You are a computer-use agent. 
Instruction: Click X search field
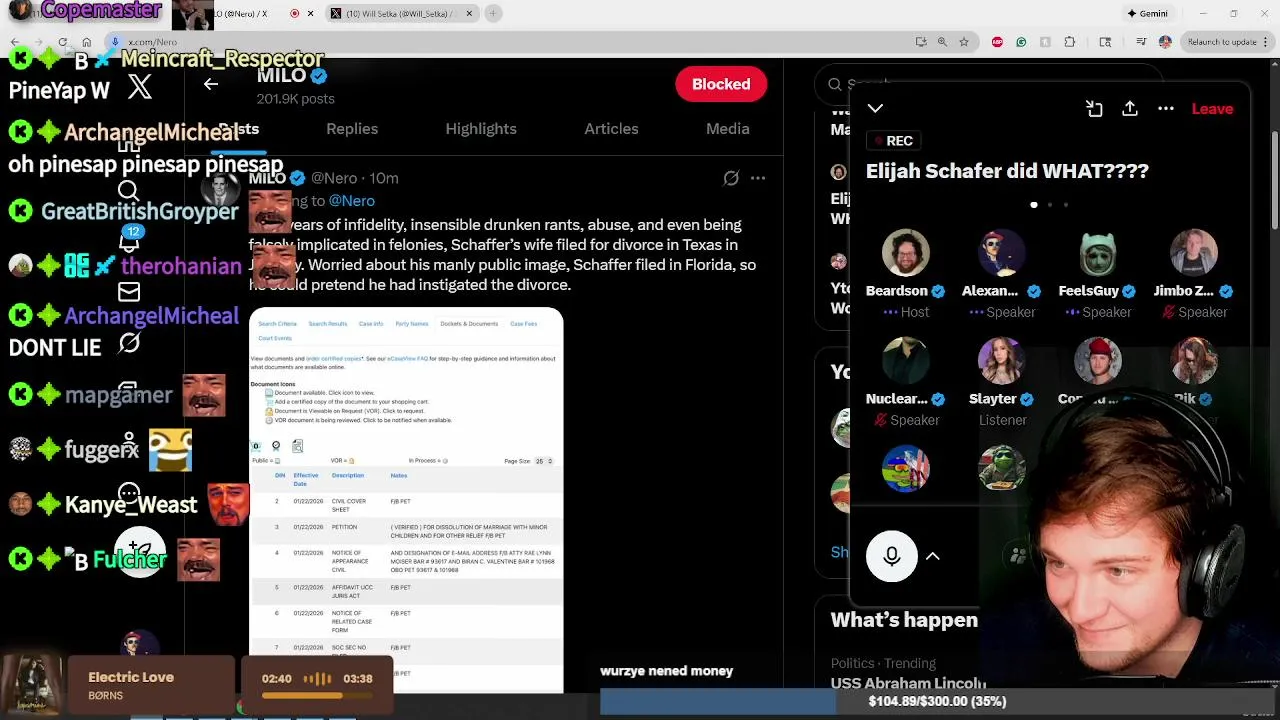click(x=990, y=85)
